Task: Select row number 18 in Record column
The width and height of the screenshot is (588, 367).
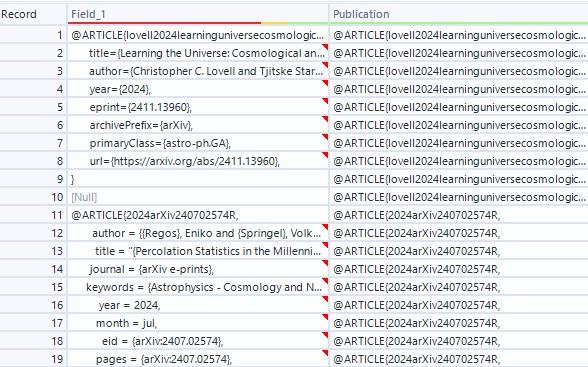Action: tap(33, 341)
